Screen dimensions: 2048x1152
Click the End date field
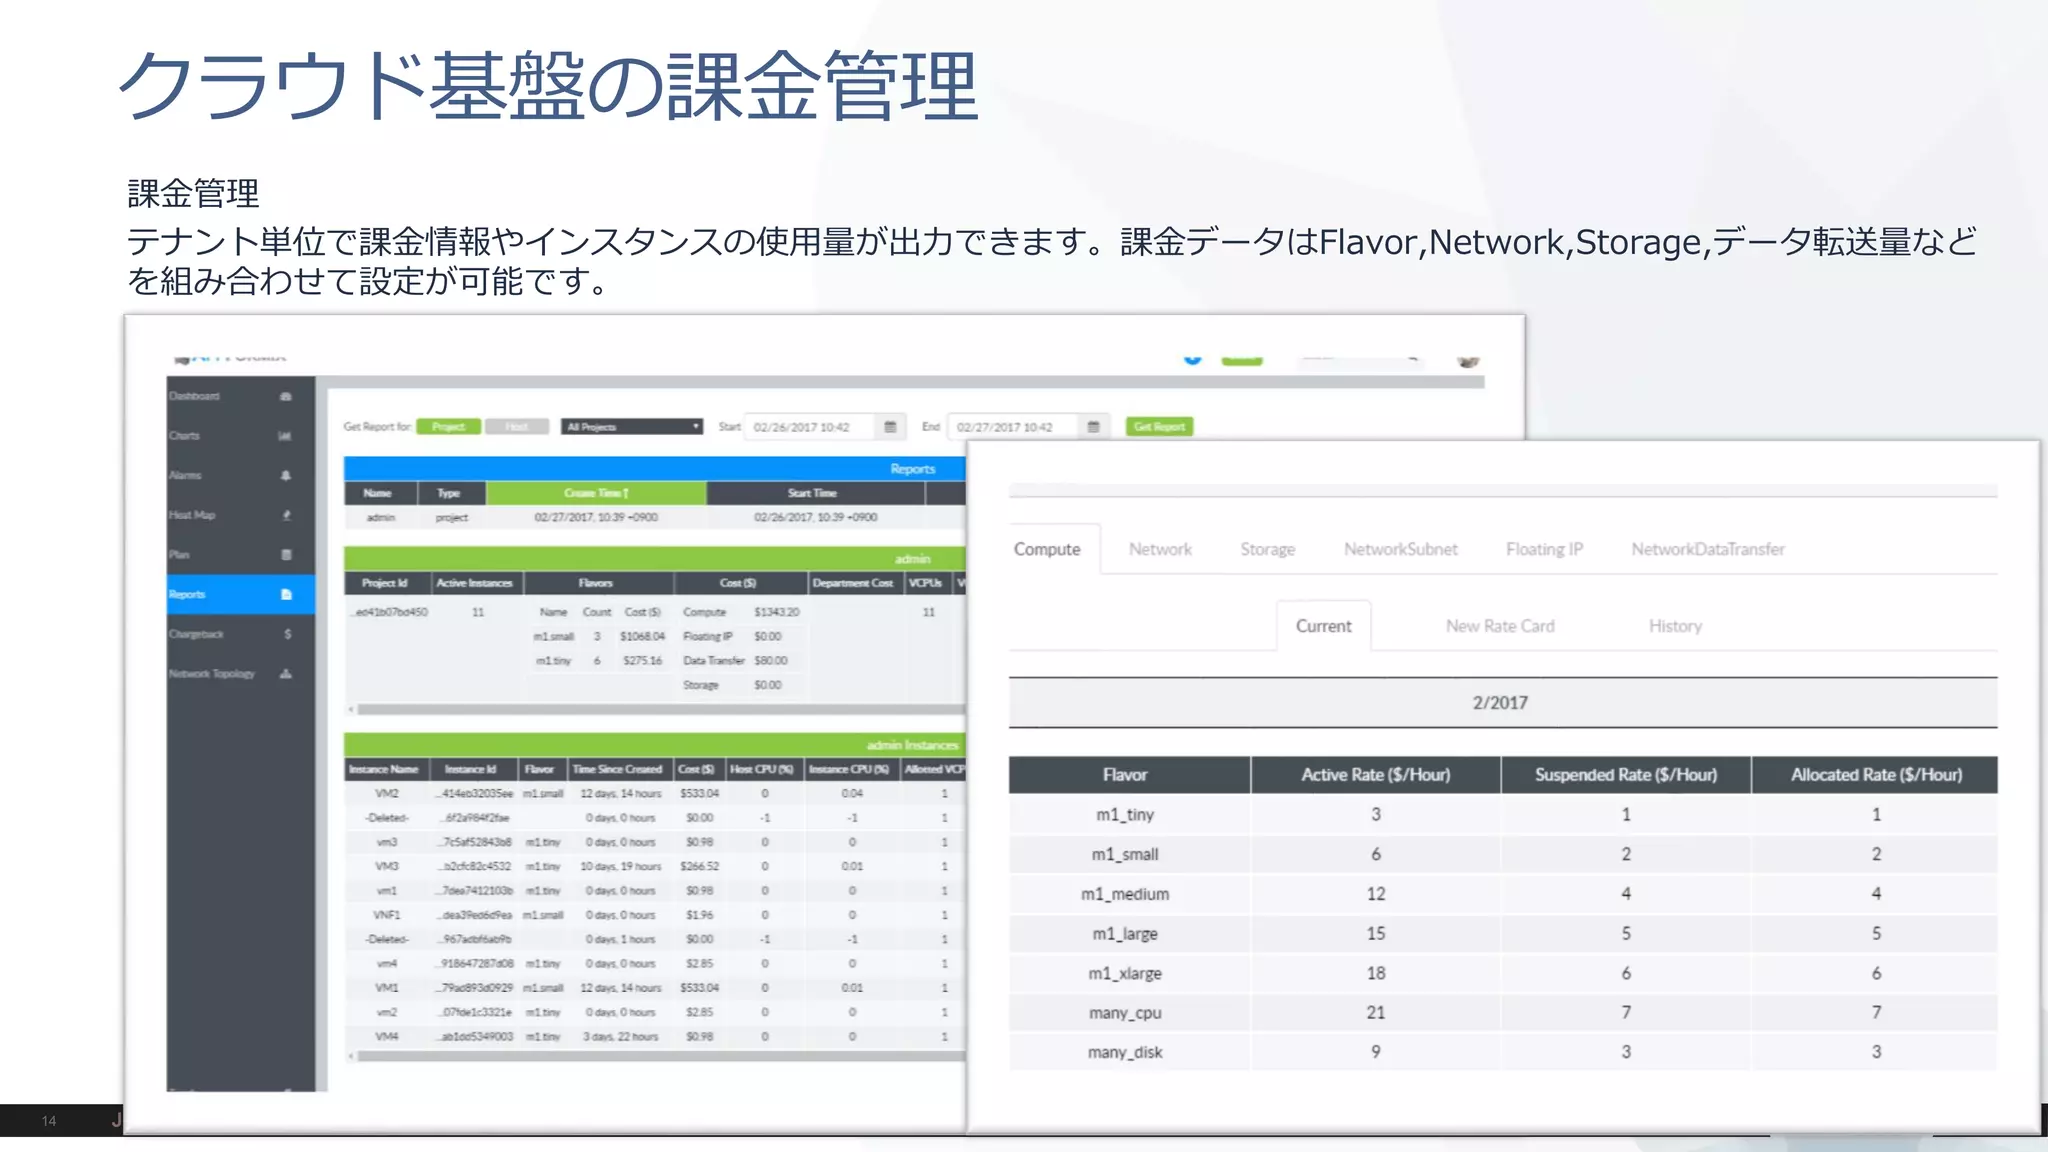(1014, 427)
